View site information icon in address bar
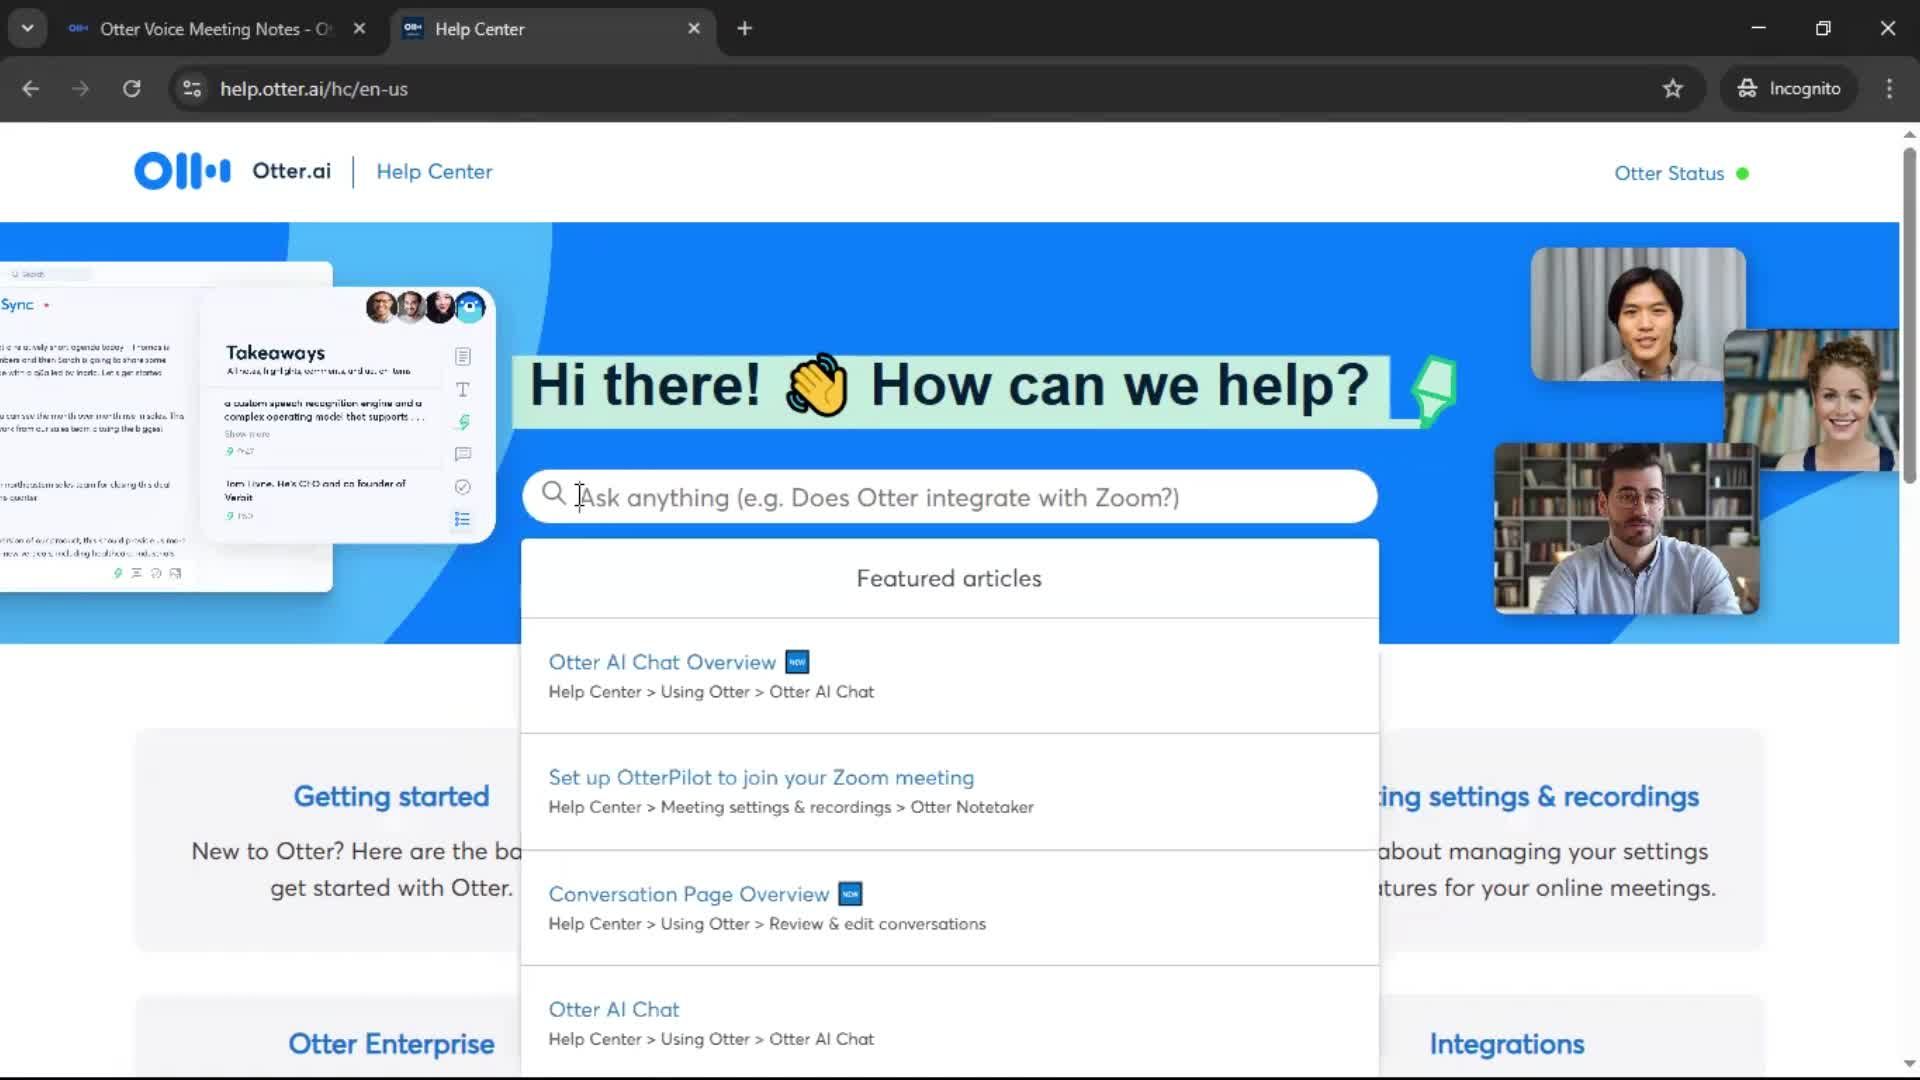The image size is (1920, 1080). click(192, 89)
